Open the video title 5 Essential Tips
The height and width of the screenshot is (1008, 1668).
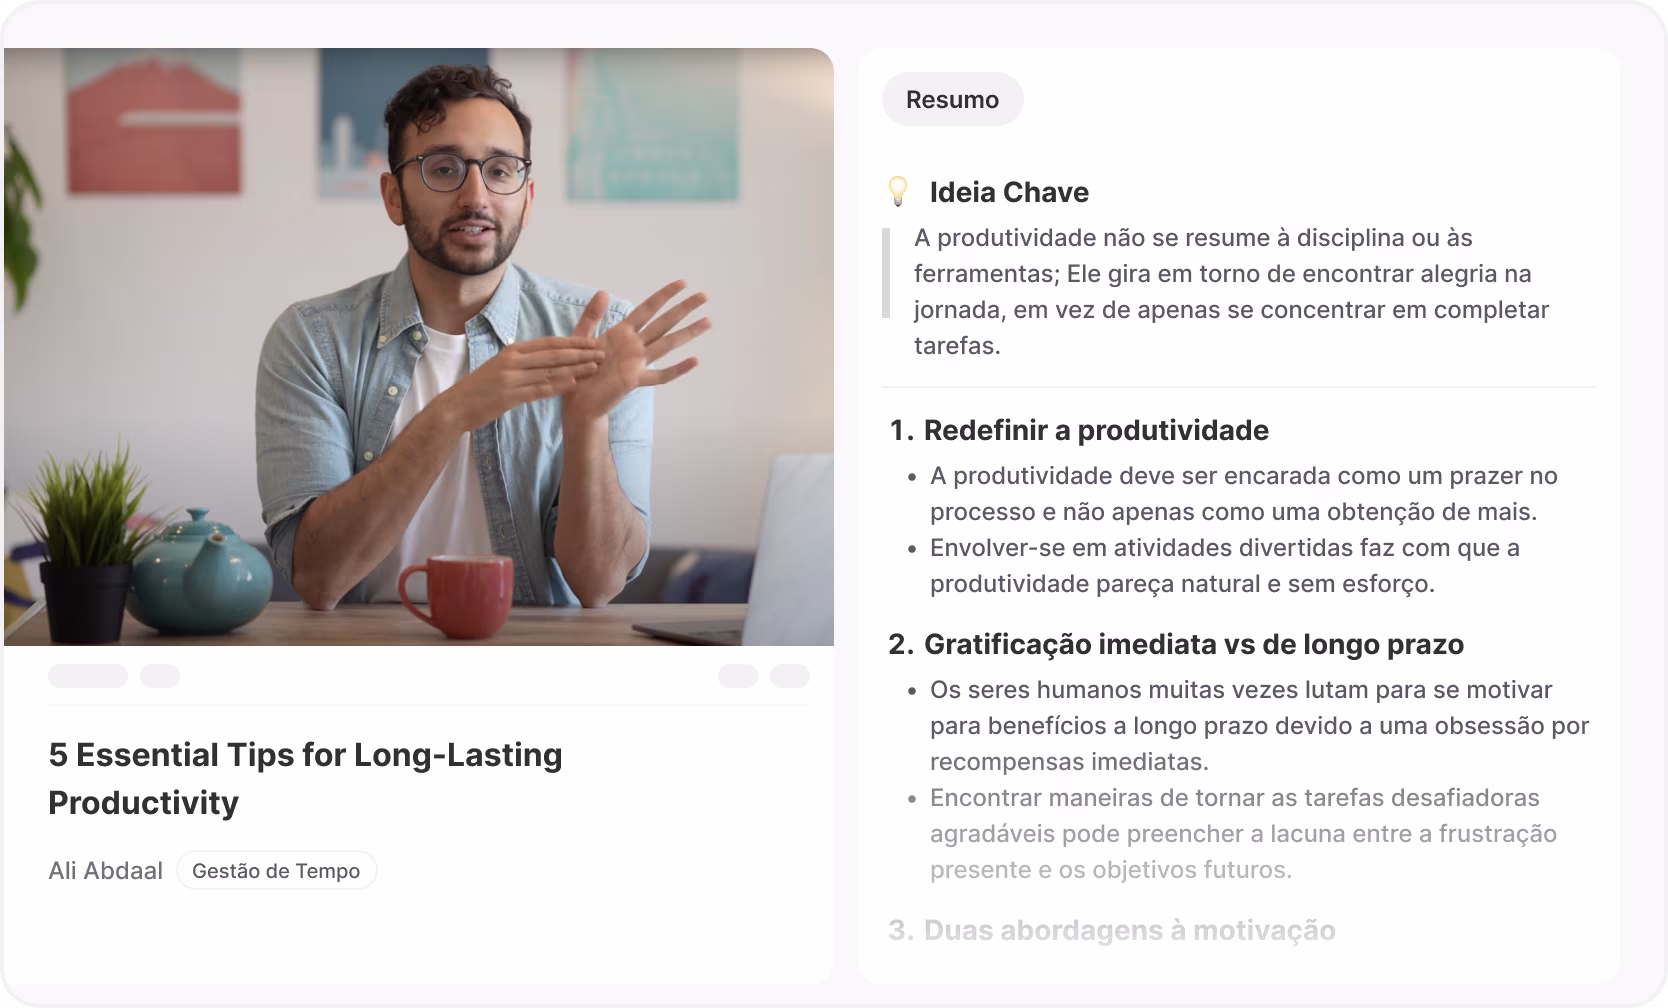pyautogui.click(x=305, y=778)
